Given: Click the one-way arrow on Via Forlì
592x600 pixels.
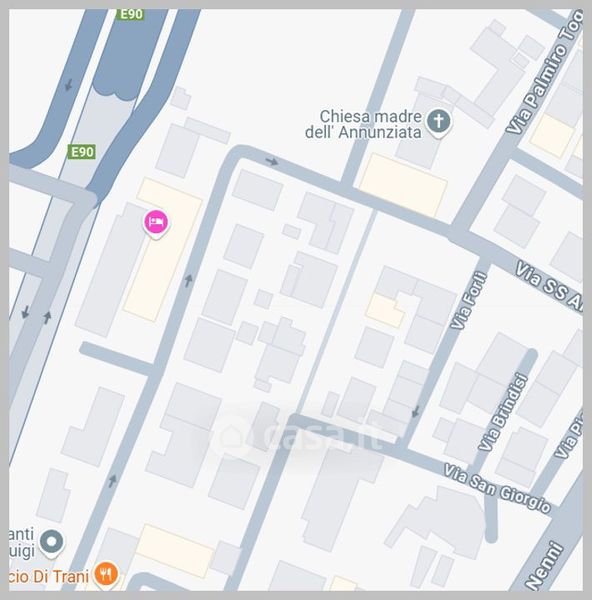Looking at the screenshot, I should [x=416, y=412].
